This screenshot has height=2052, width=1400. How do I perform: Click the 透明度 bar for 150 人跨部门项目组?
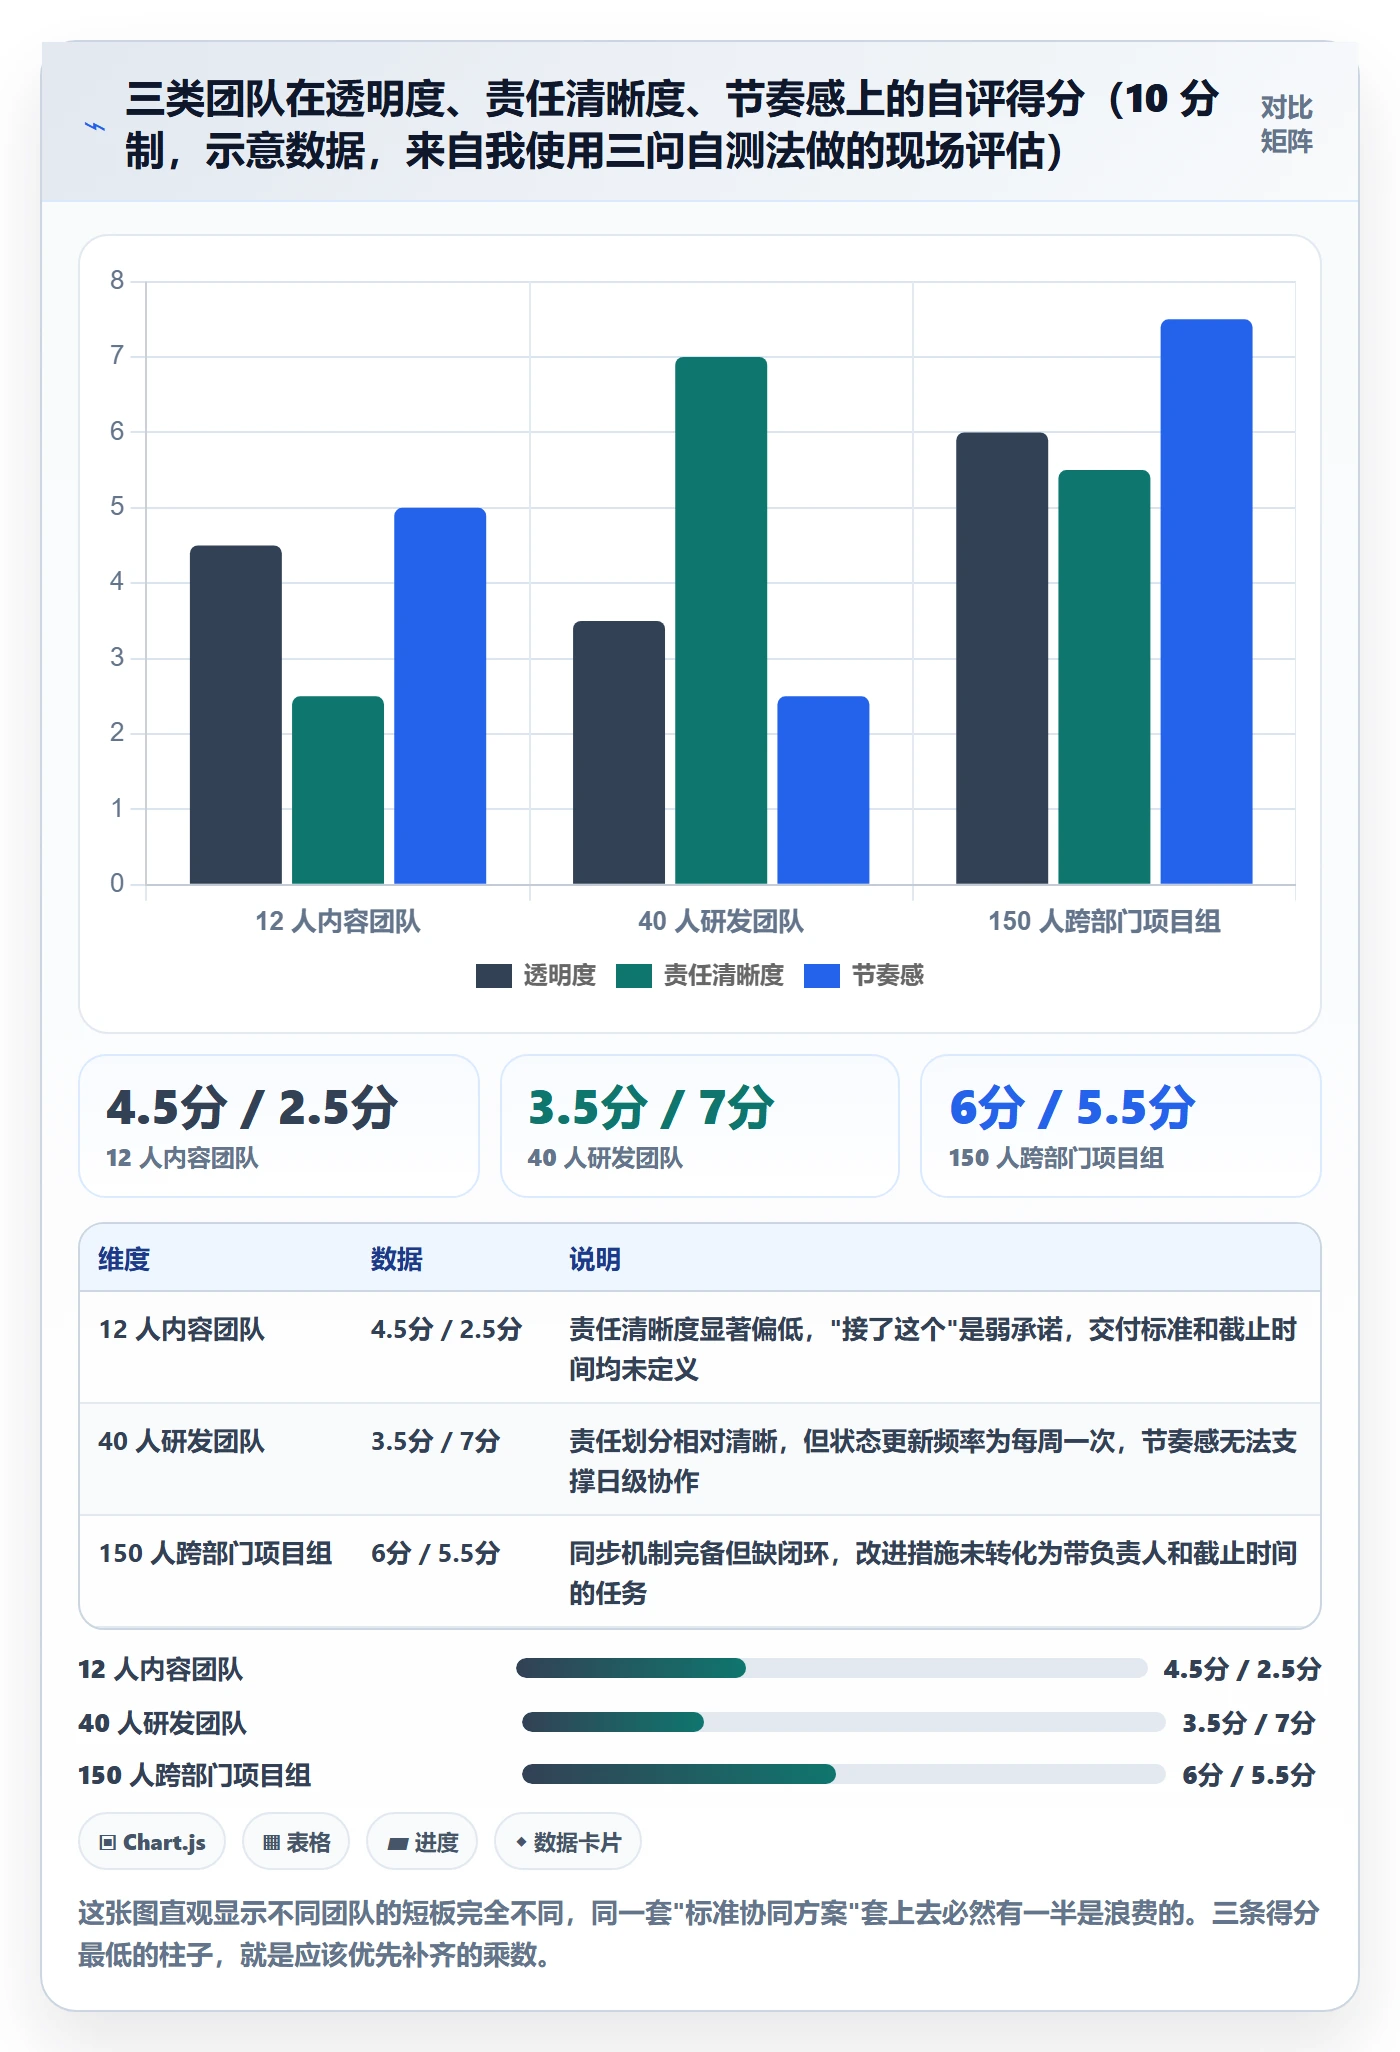pyautogui.click(x=1002, y=658)
